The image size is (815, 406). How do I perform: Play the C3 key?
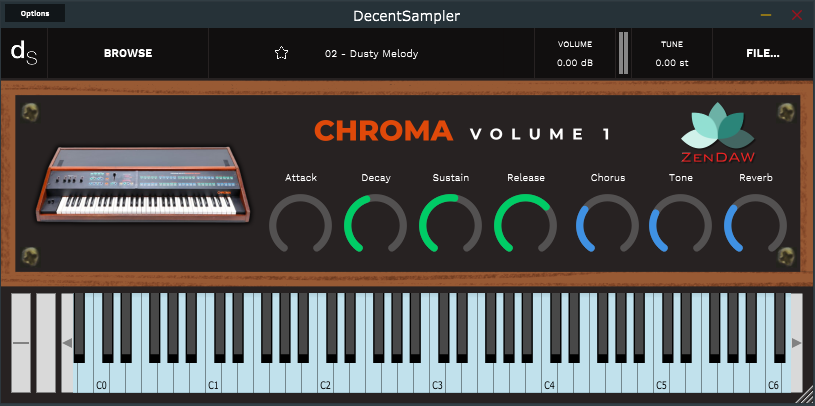click(x=437, y=379)
